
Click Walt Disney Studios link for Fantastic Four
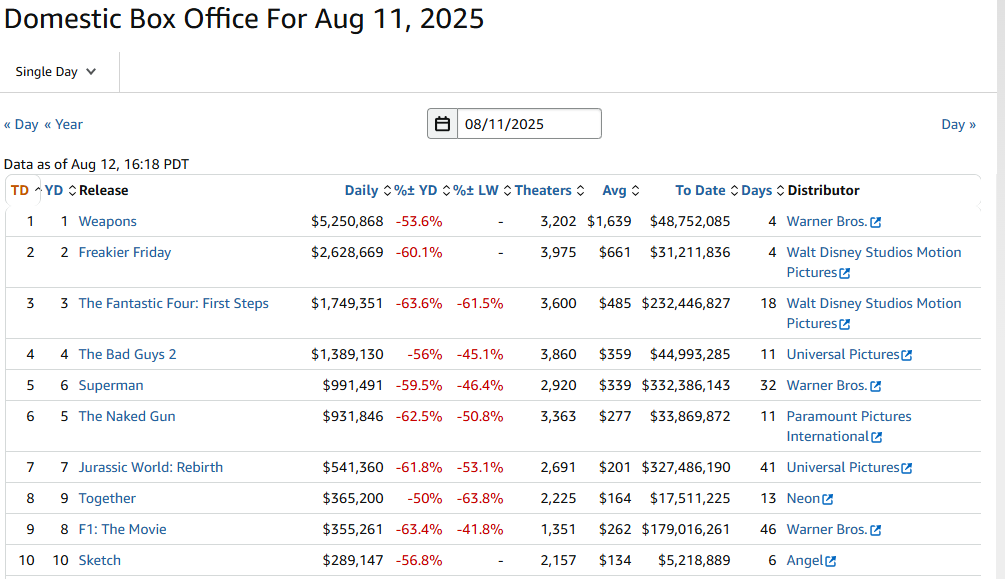click(x=874, y=314)
